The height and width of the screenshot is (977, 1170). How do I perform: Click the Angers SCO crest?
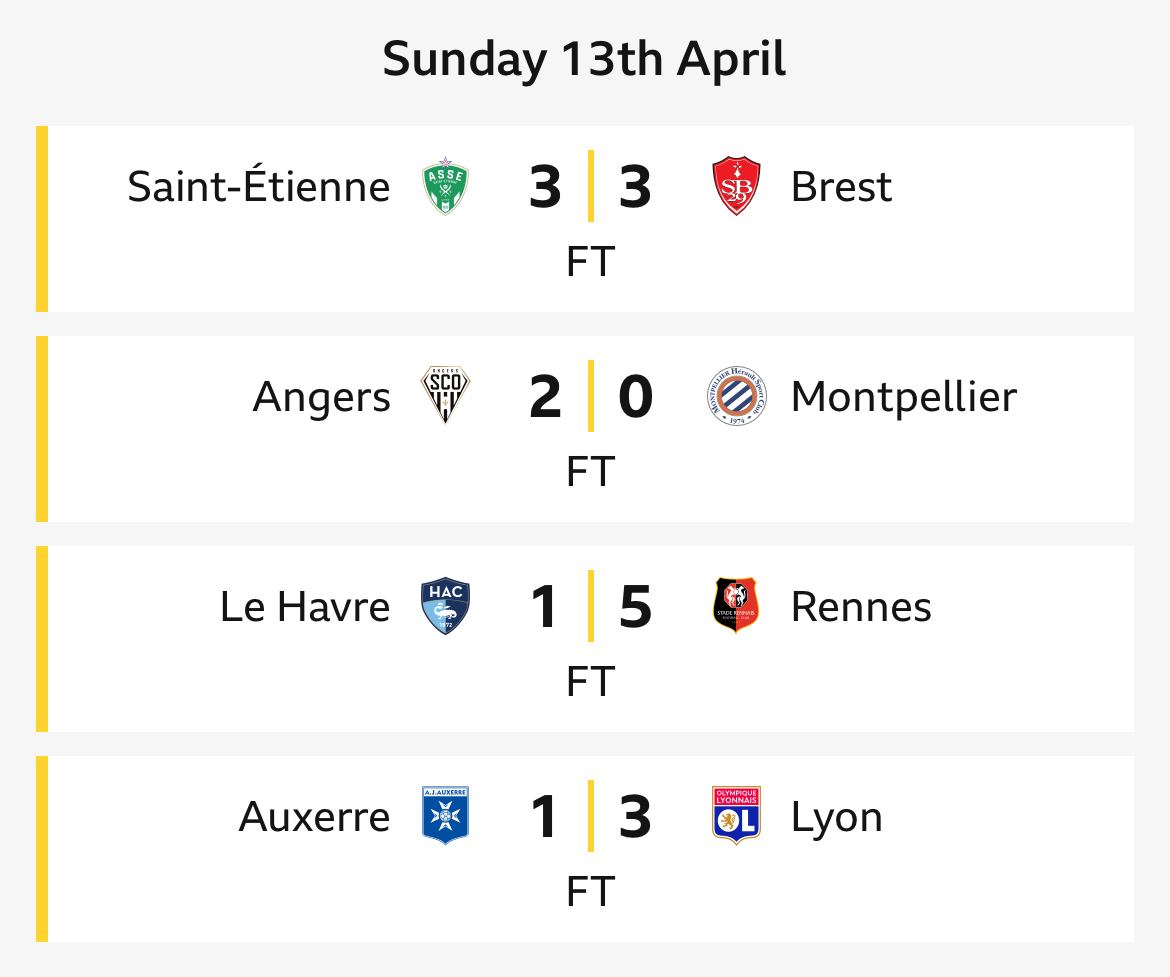(x=445, y=396)
